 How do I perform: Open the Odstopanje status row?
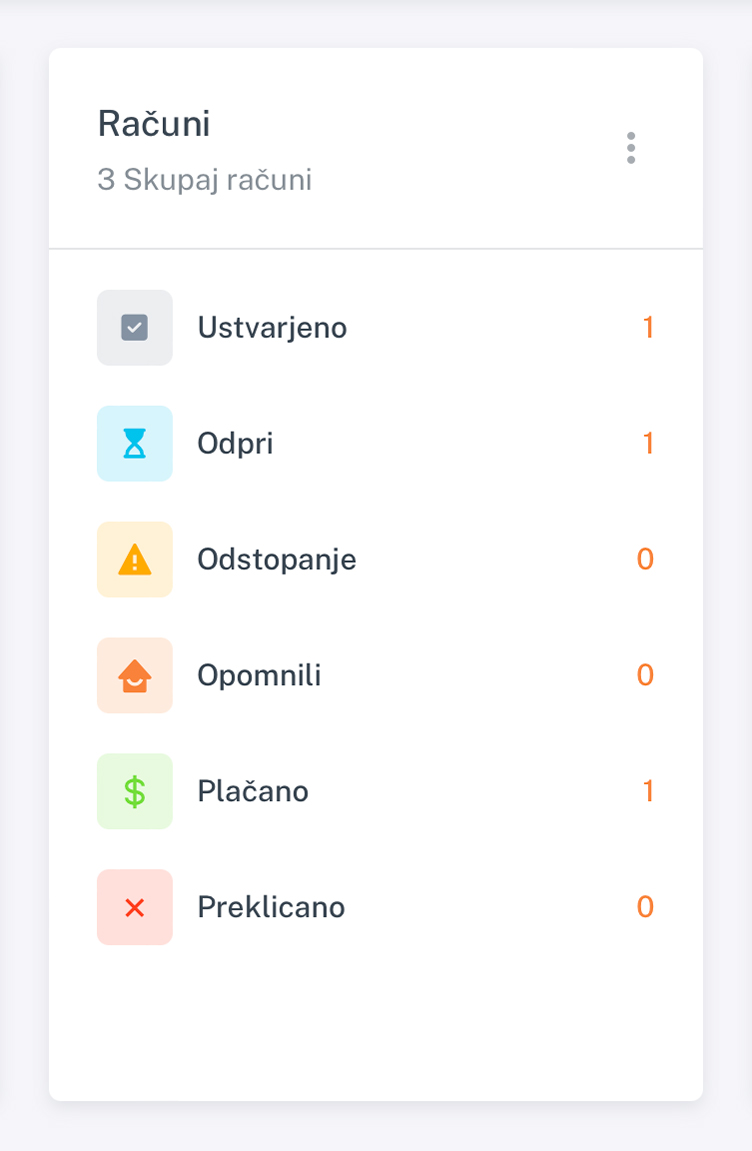(375, 559)
